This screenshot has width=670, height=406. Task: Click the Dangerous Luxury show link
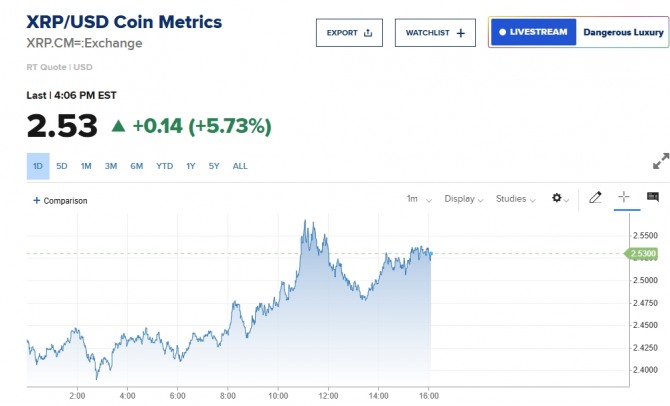pyautogui.click(x=623, y=32)
